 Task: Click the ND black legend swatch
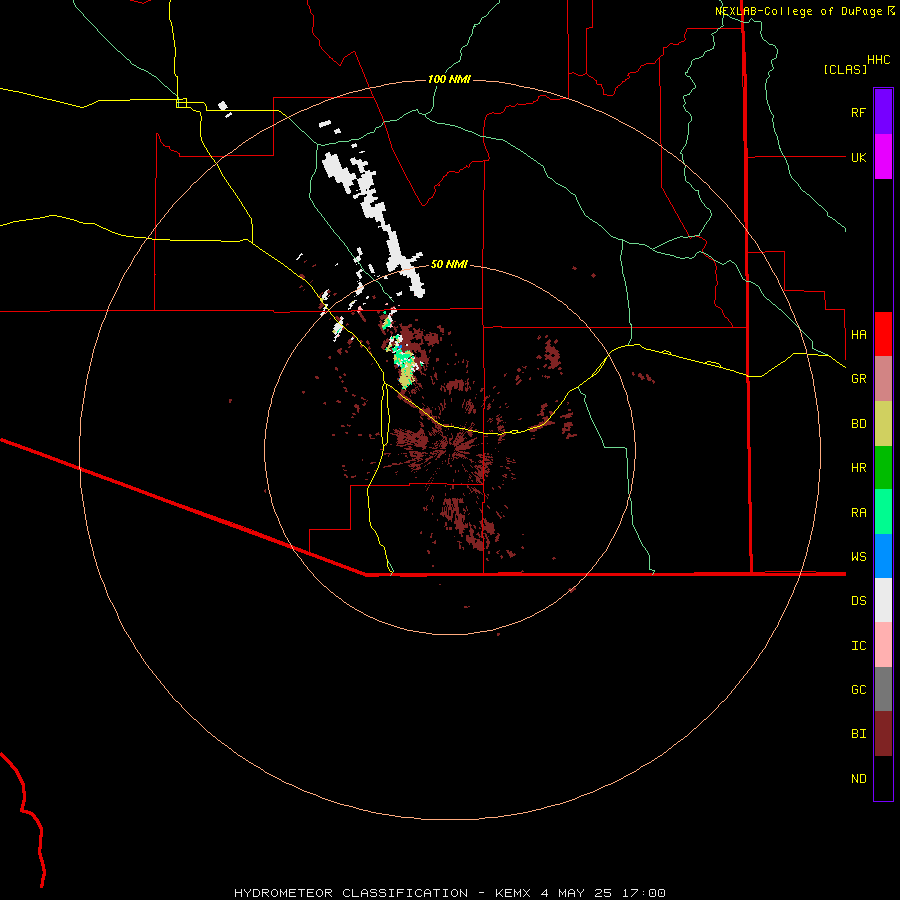coord(883,778)
